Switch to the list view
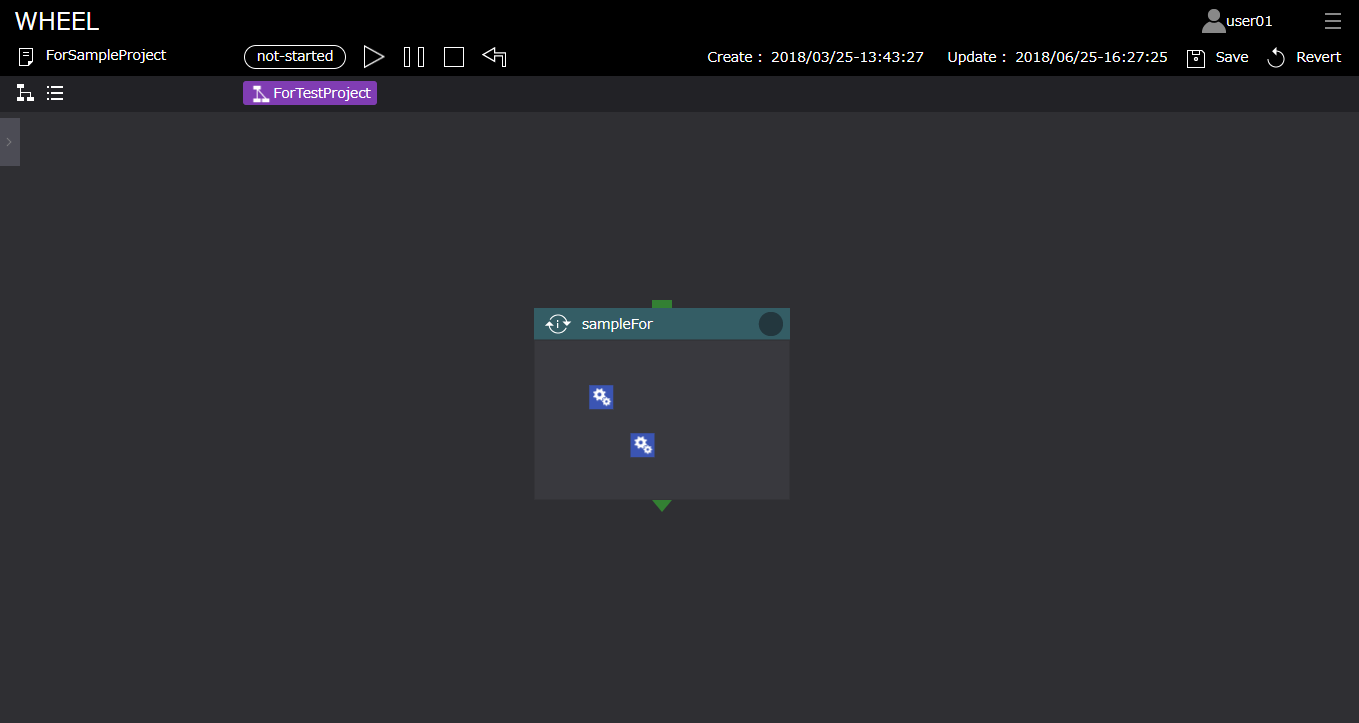Screen dimensions: 1359x723 [x=55, y=93]
